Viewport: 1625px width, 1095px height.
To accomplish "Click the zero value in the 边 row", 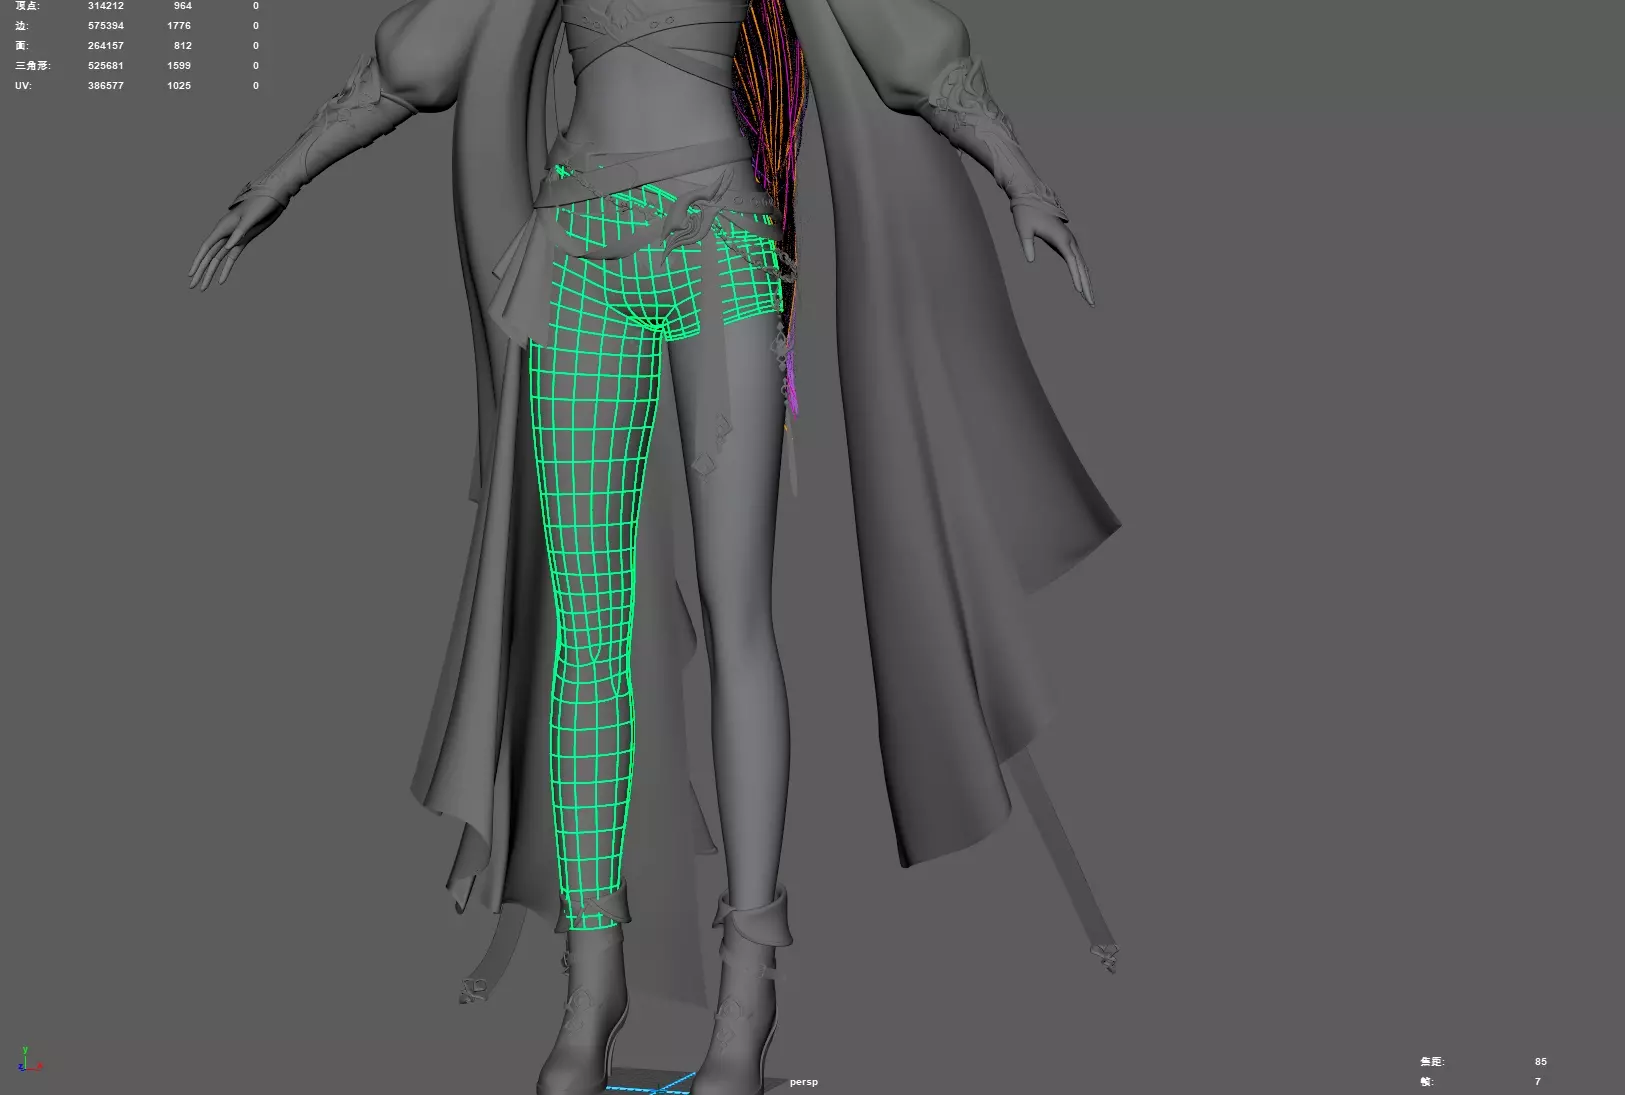I will (x=256, y=26).
